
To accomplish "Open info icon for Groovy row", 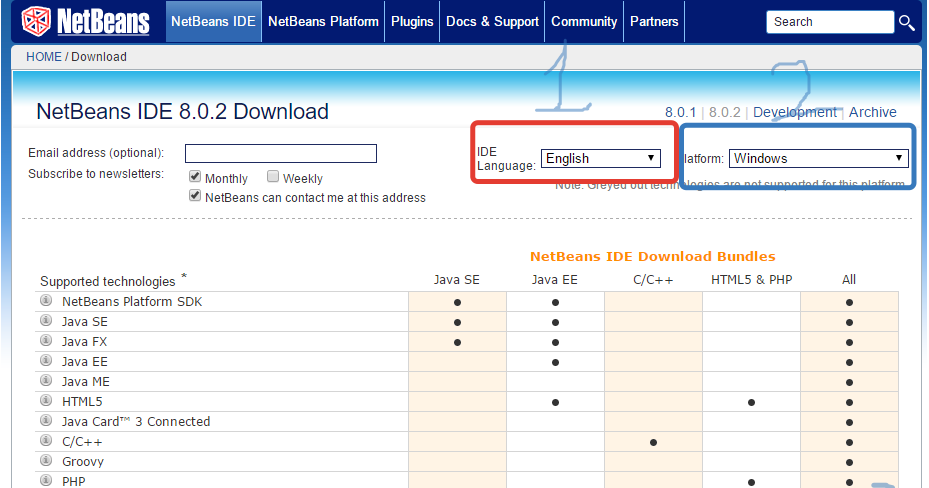I will tap(46, 460).
